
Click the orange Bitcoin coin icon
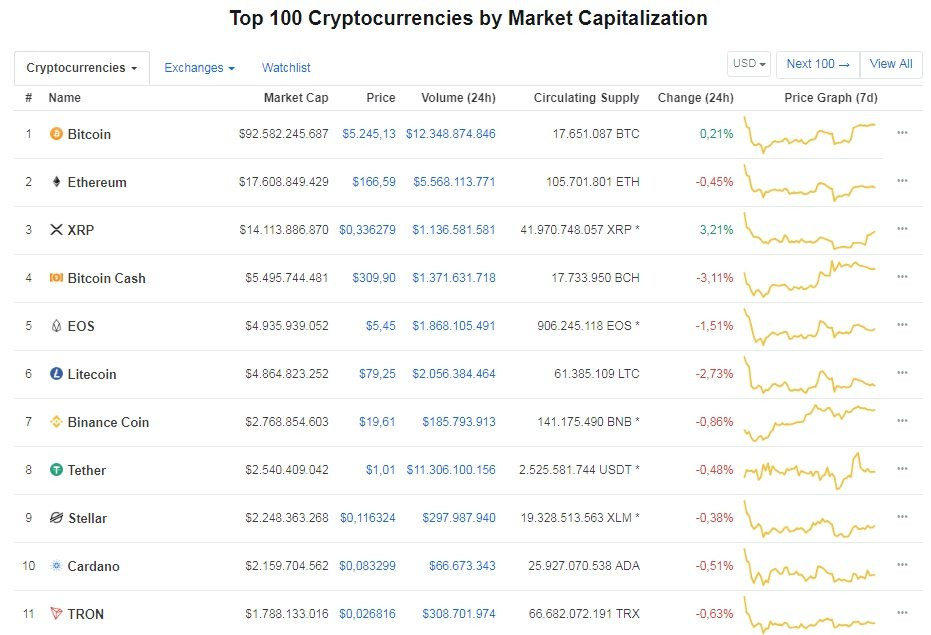coord(56,134)
